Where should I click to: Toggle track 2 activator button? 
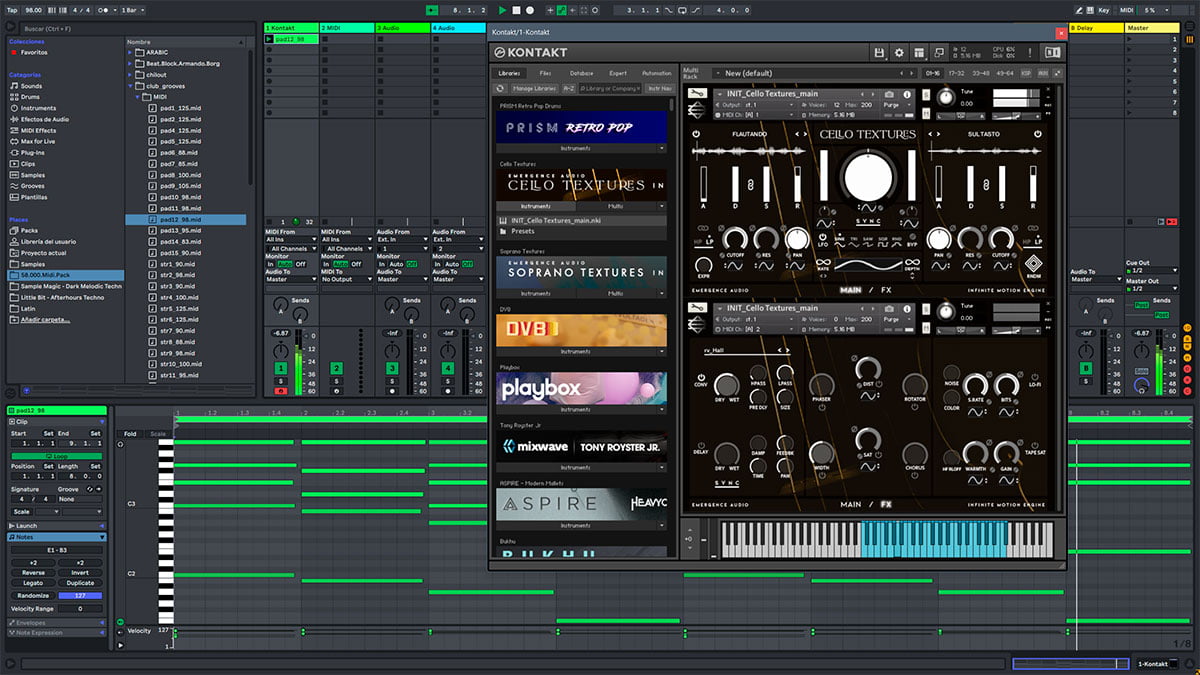point(337,368)
